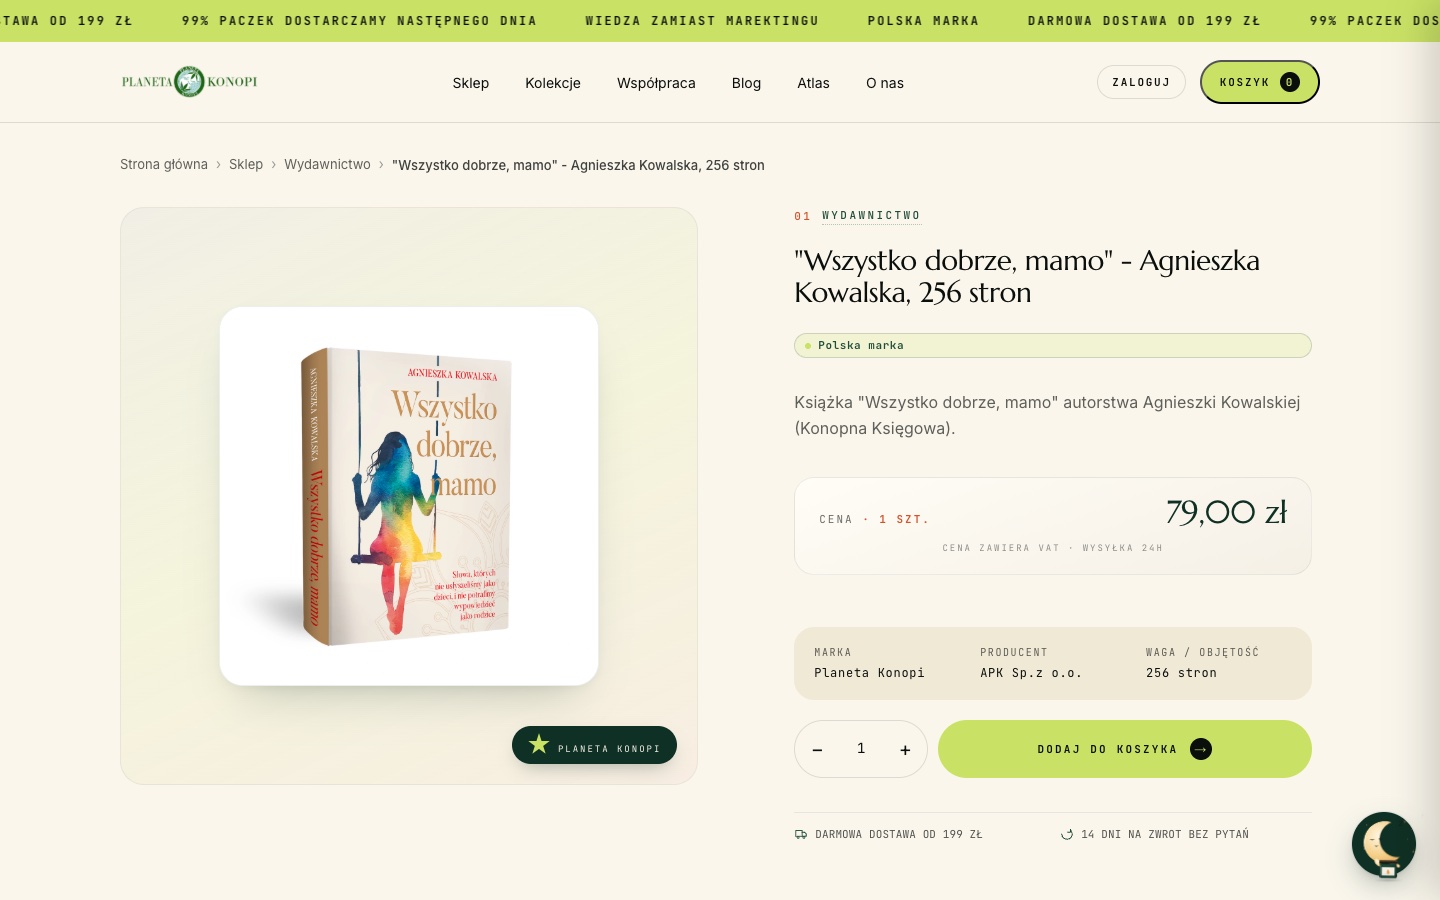This screenshot has width=1440, height=900.
Task: Click Dodaj do koszyka button
Action: pos(1124,749)
